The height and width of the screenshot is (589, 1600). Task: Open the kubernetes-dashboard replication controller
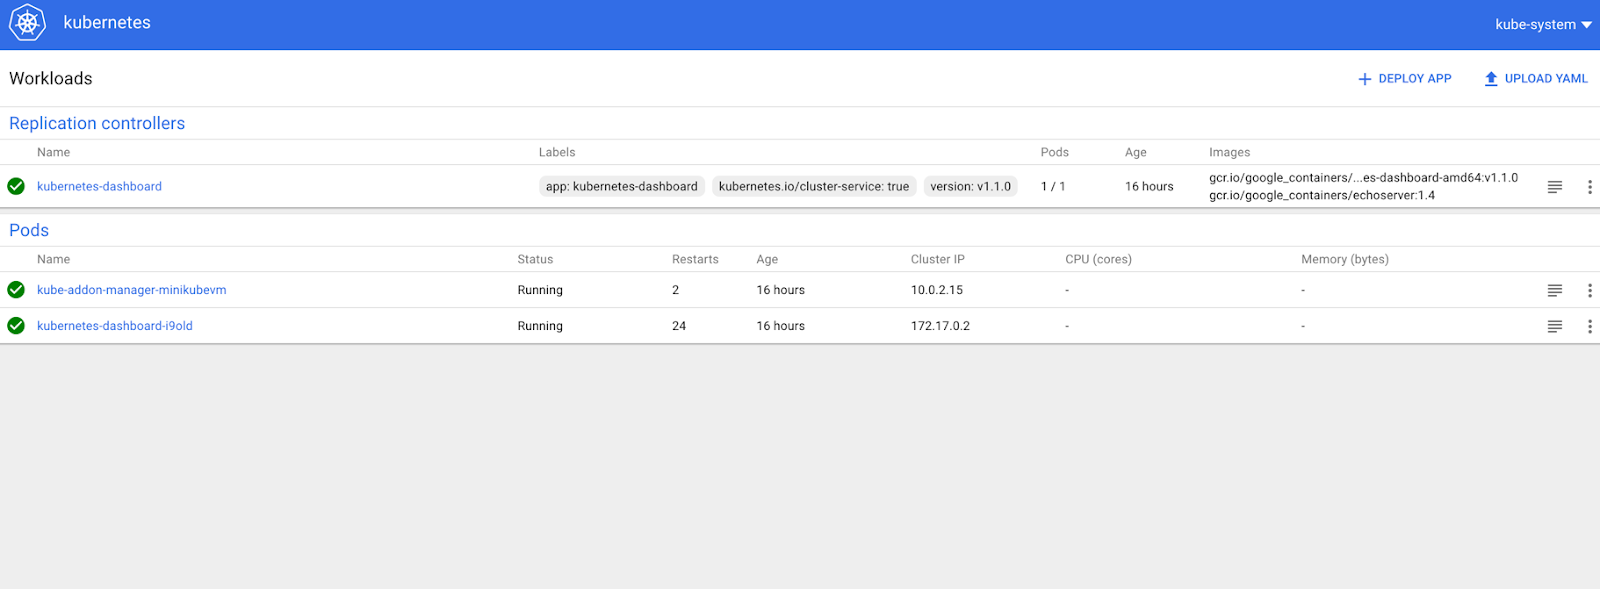[x=99, y=186]
